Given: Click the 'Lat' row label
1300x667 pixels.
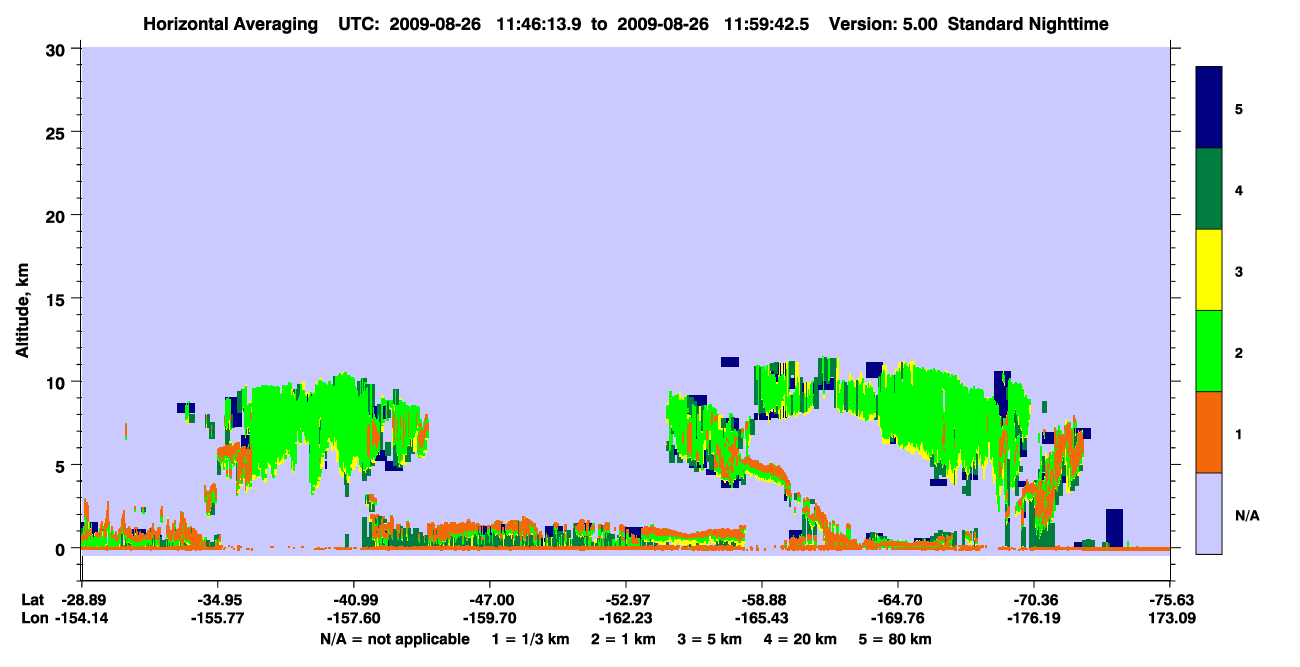Looking at the screenshot, I should click(x=32, y=600).
